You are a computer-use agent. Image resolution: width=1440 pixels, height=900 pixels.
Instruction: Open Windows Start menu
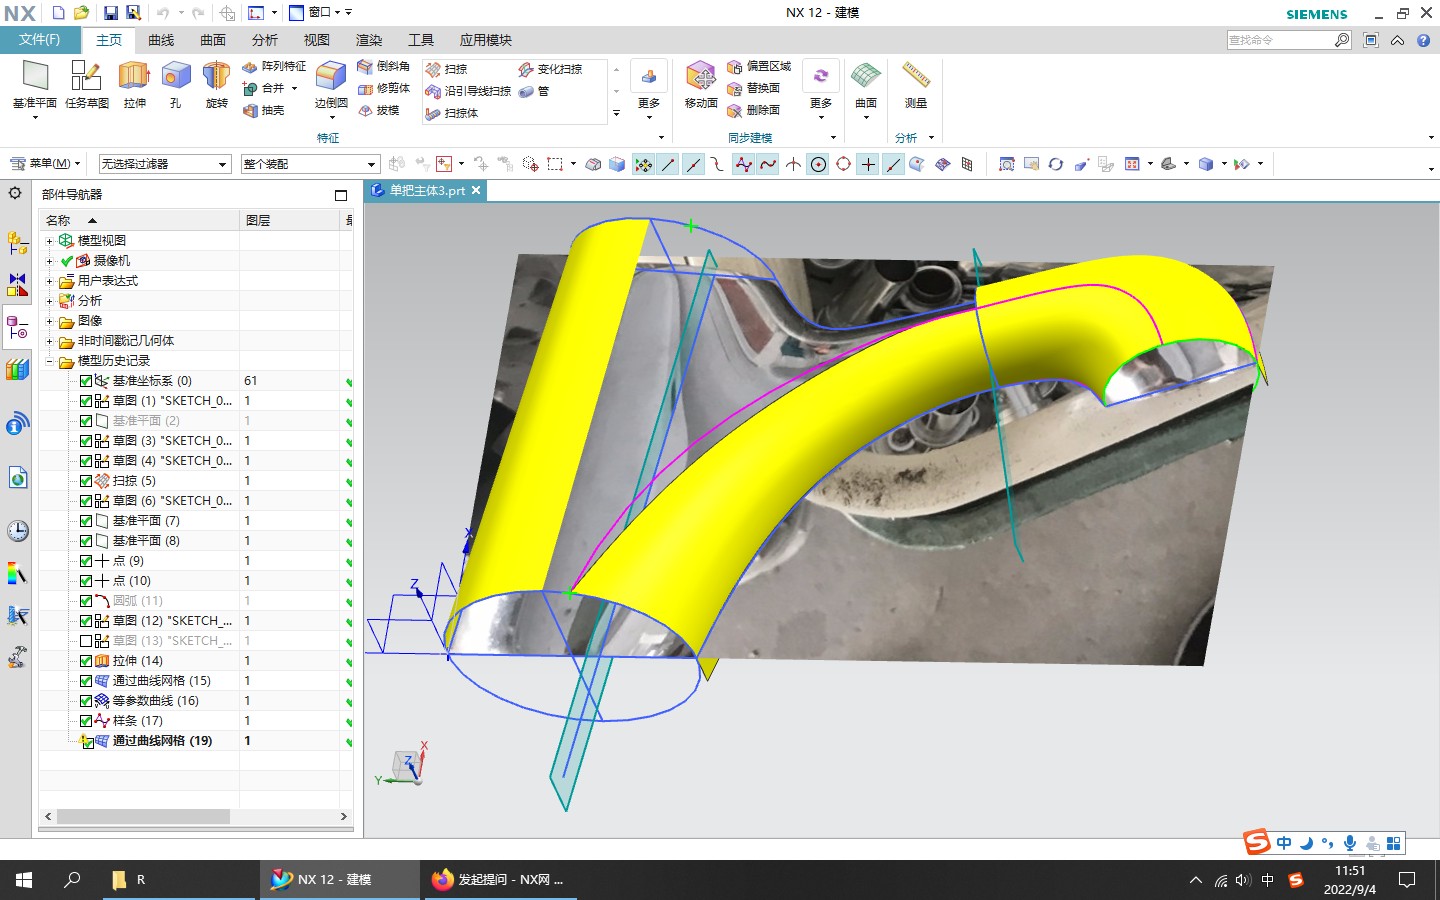(x=24, y=880)
